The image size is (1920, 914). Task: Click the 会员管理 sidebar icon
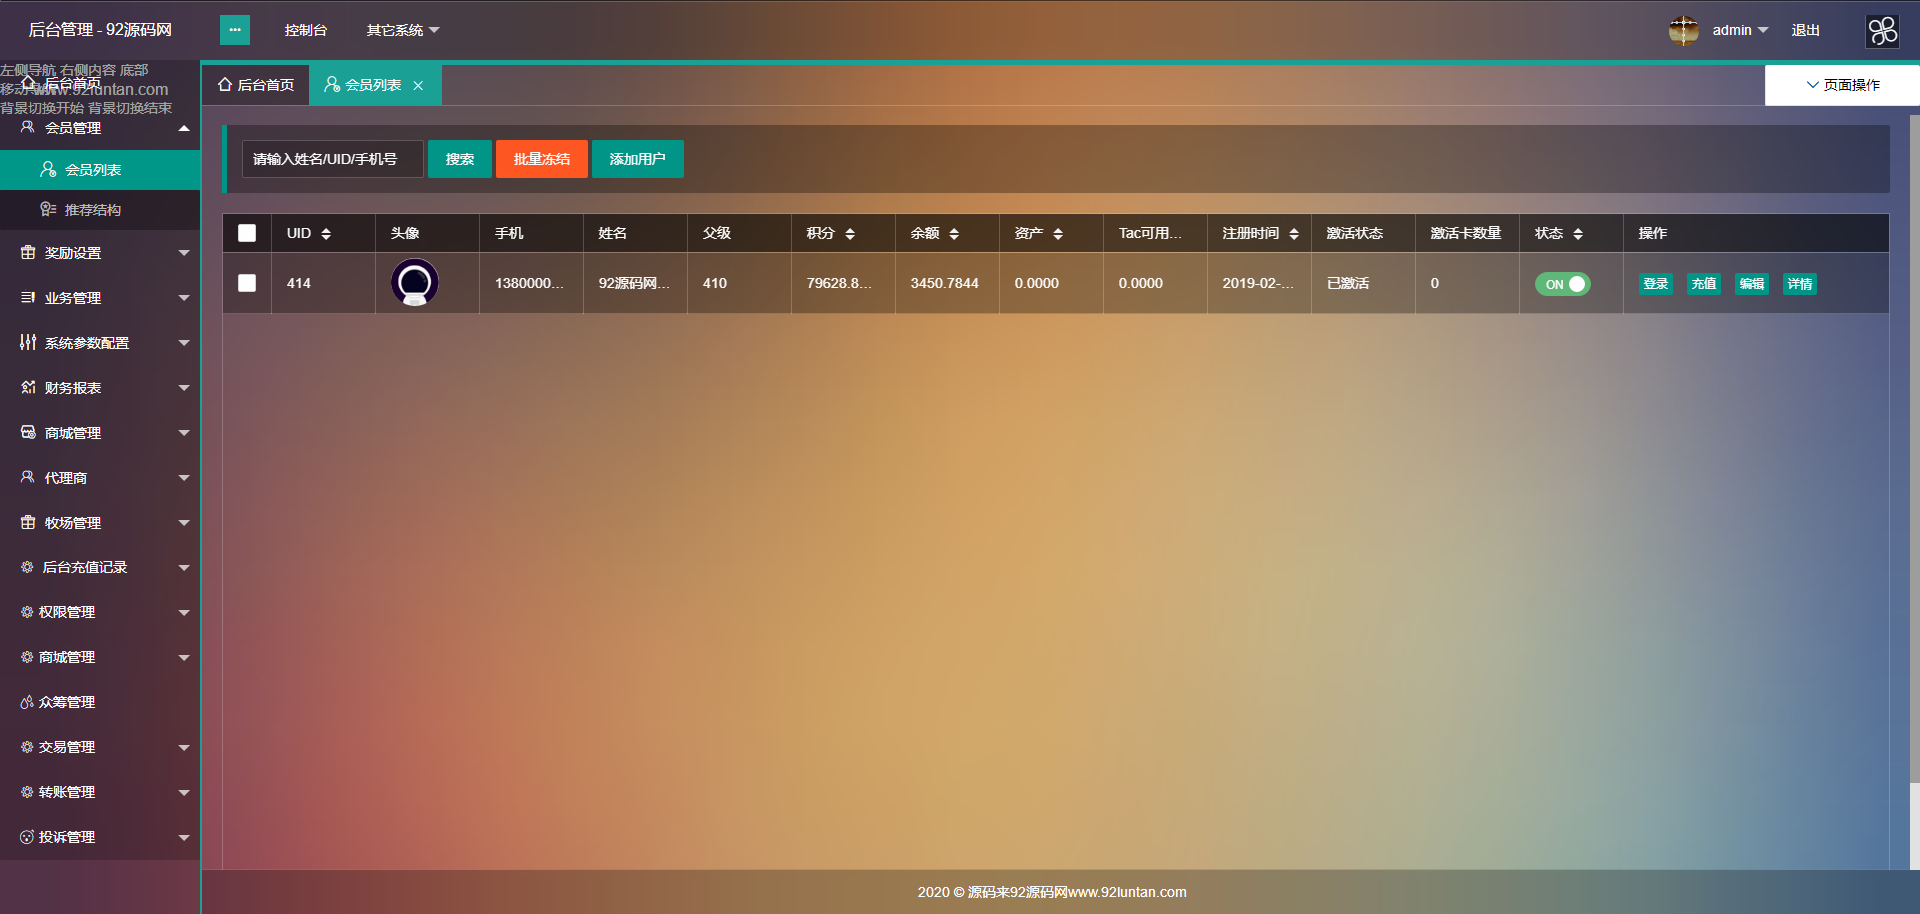click(28, 127)
